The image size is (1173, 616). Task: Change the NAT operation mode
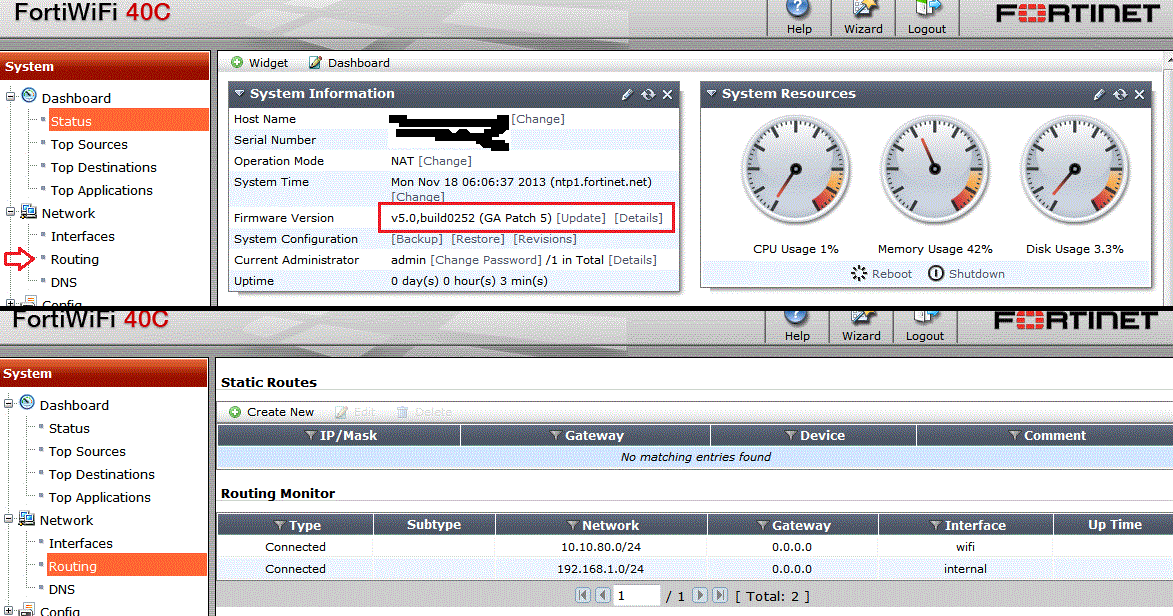(445, 161)
